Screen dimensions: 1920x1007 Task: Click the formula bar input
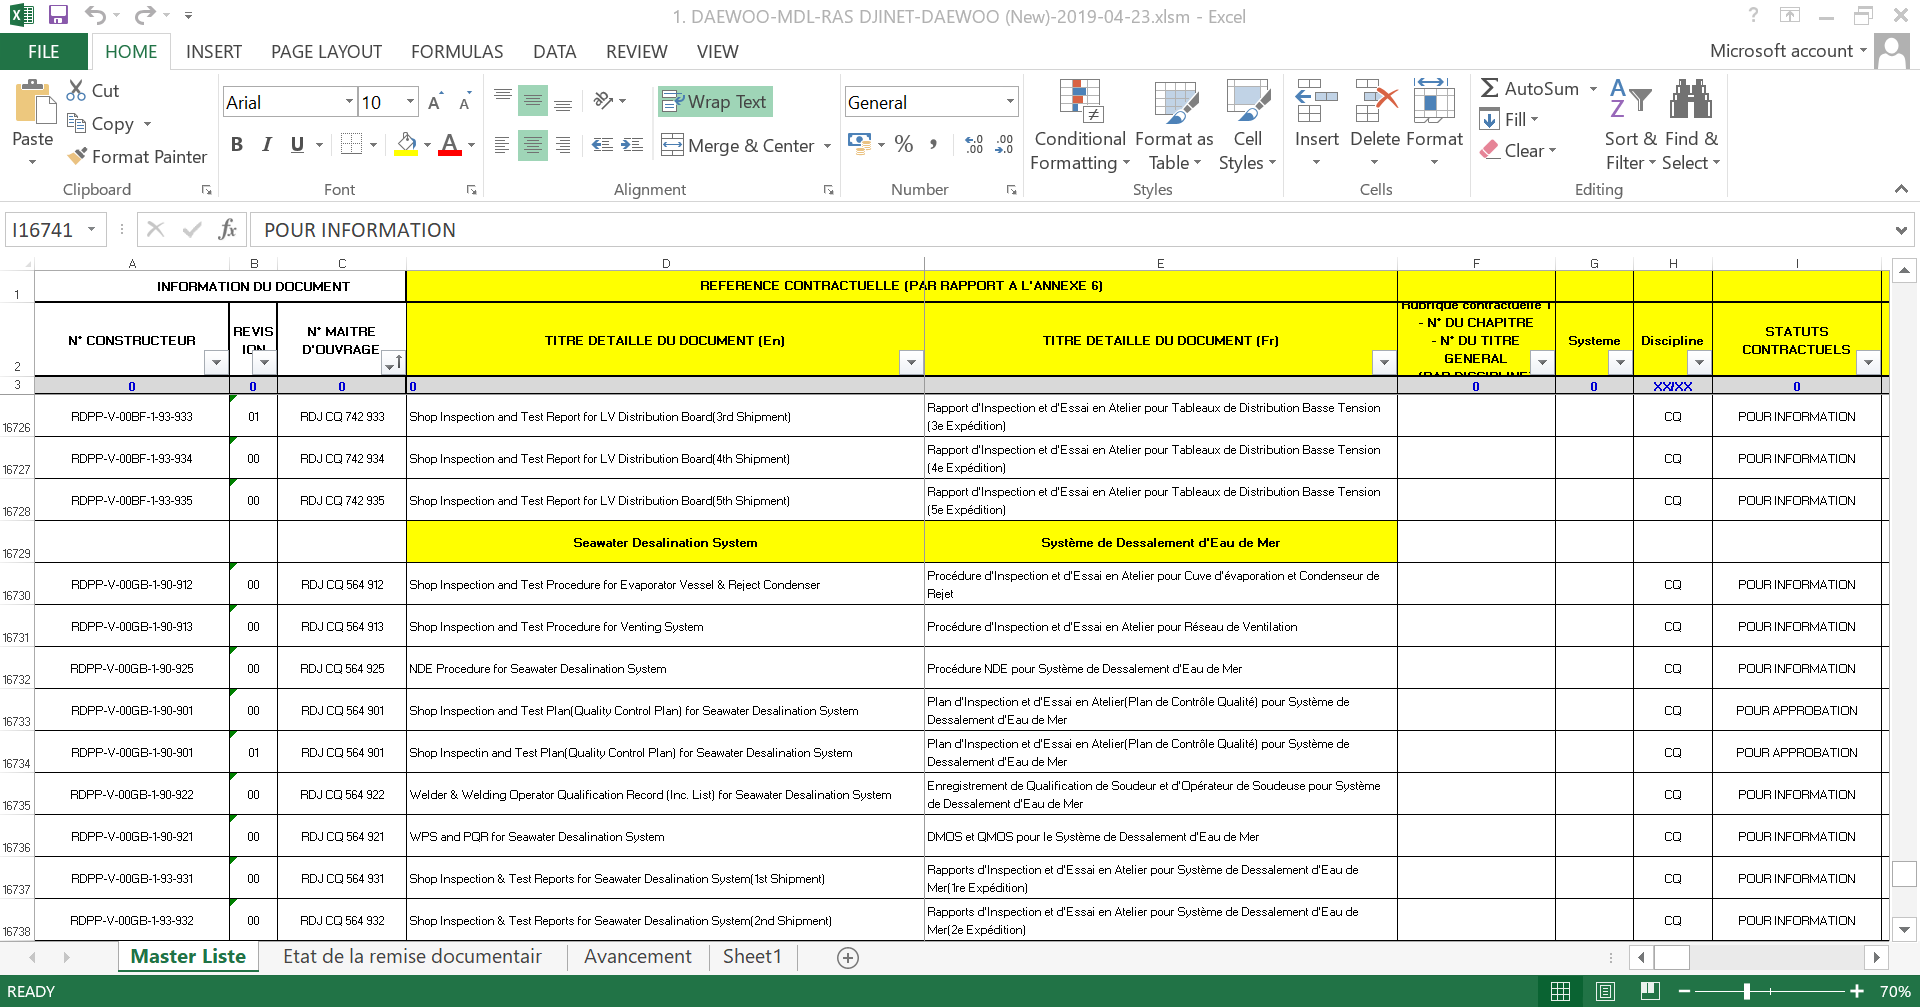tap(1070, 230)
